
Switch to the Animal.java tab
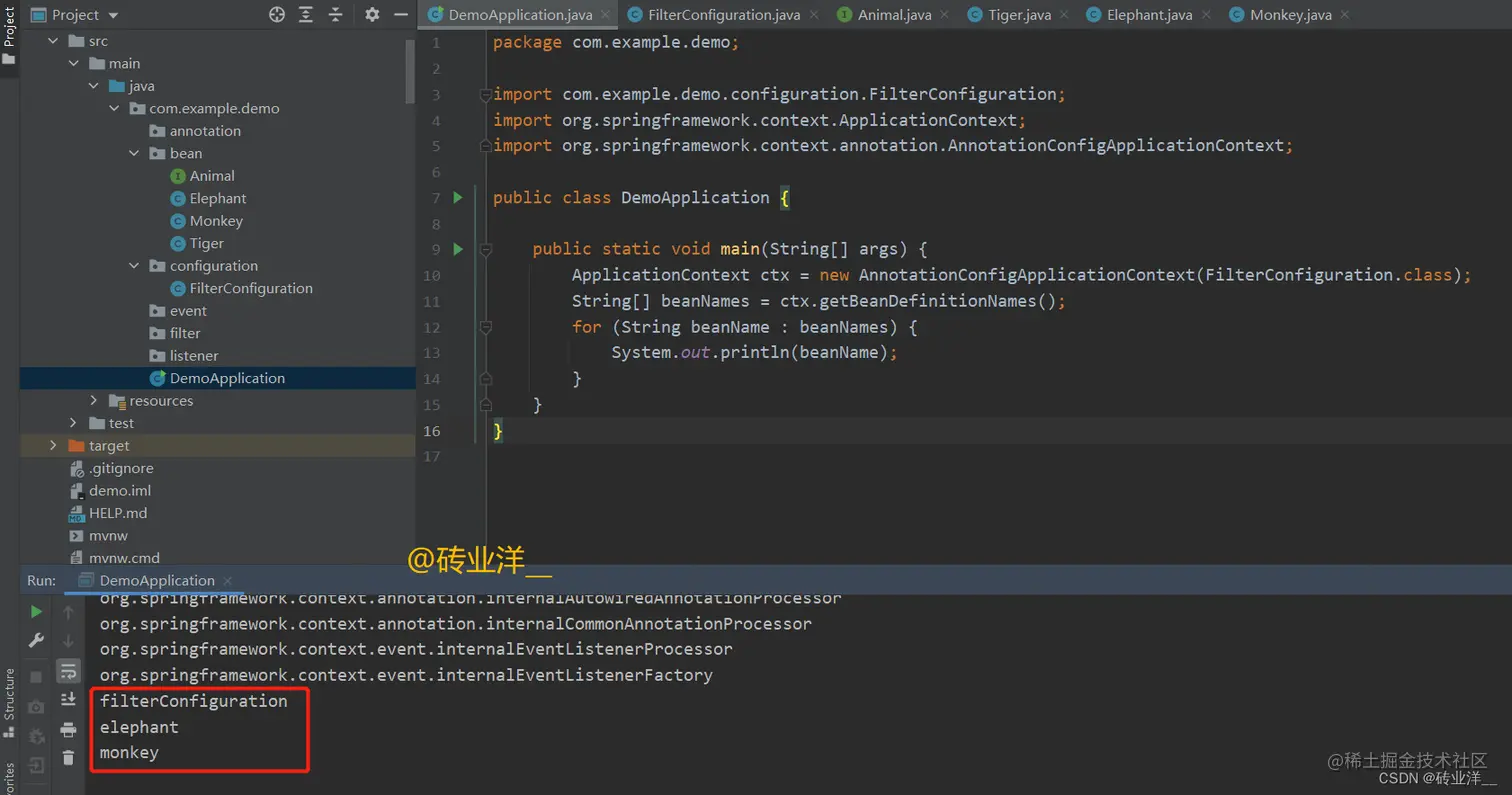(892, 15)
